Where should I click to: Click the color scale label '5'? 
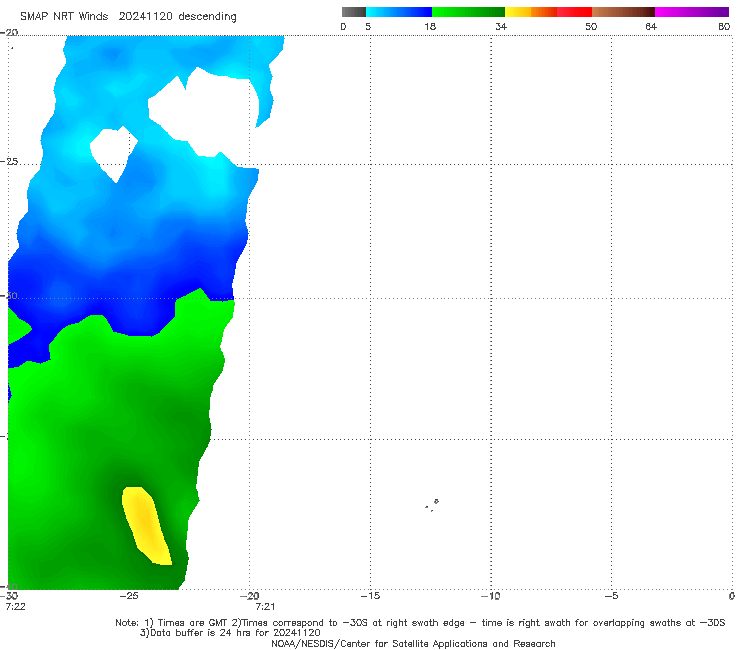pyautogui.click(x=368, y=26)
